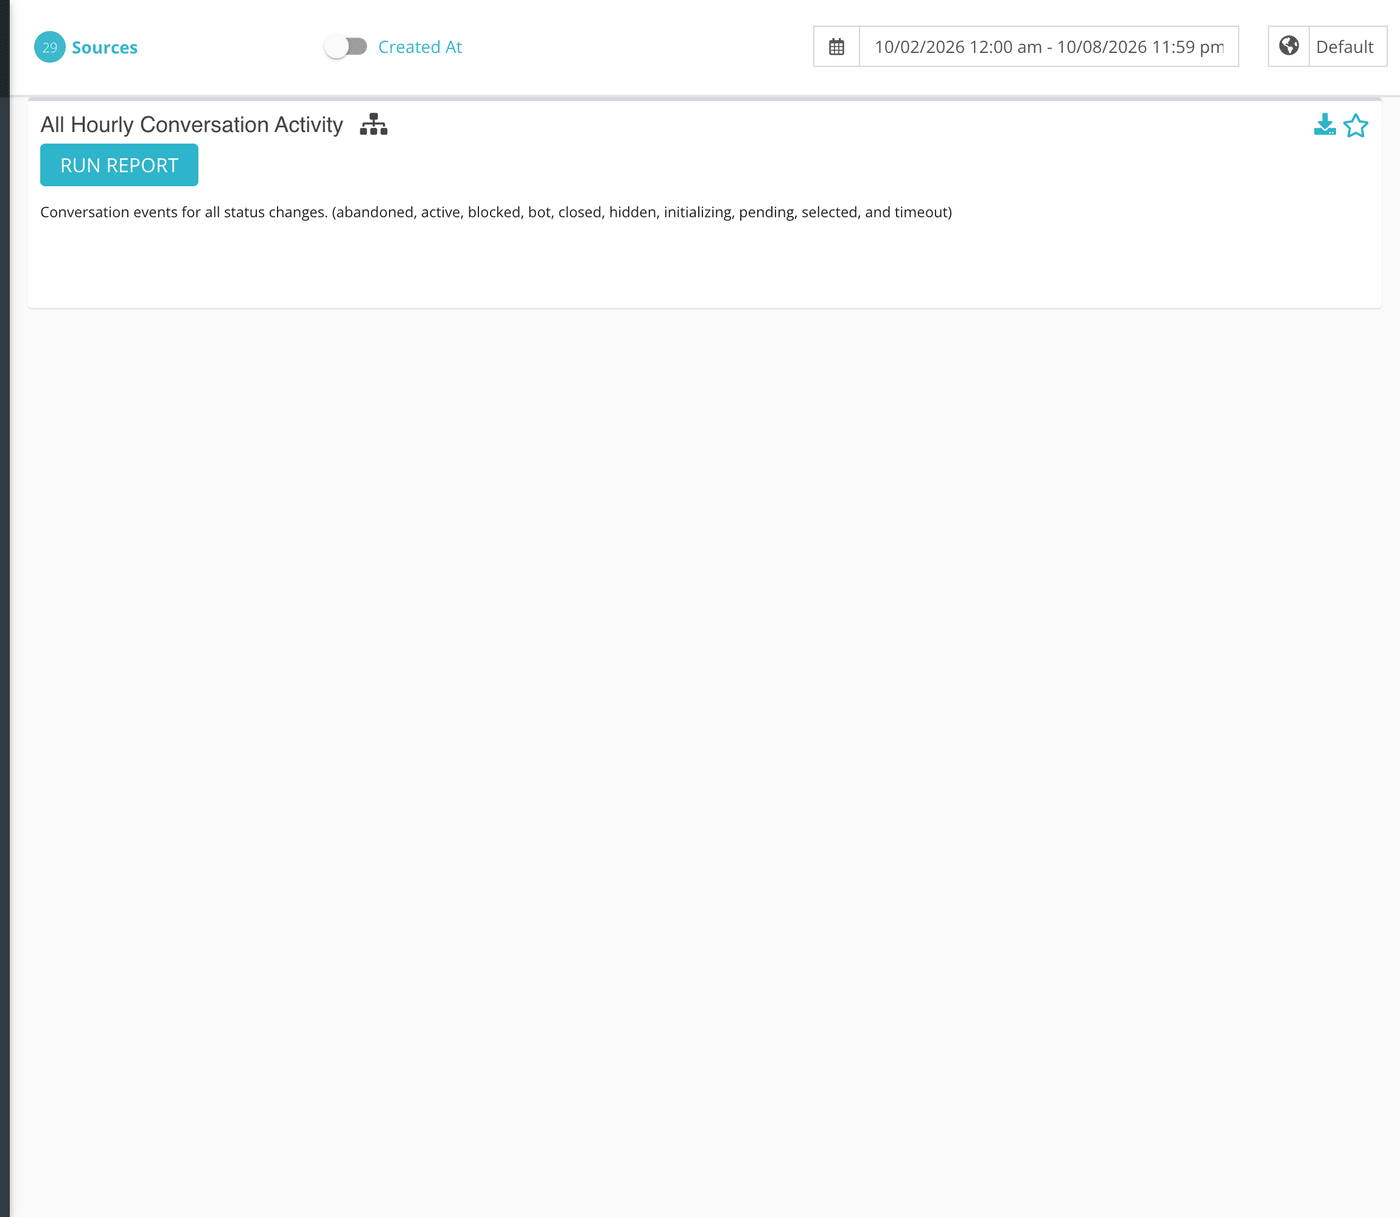Favorite the report using the star icon

(1356, 125)
